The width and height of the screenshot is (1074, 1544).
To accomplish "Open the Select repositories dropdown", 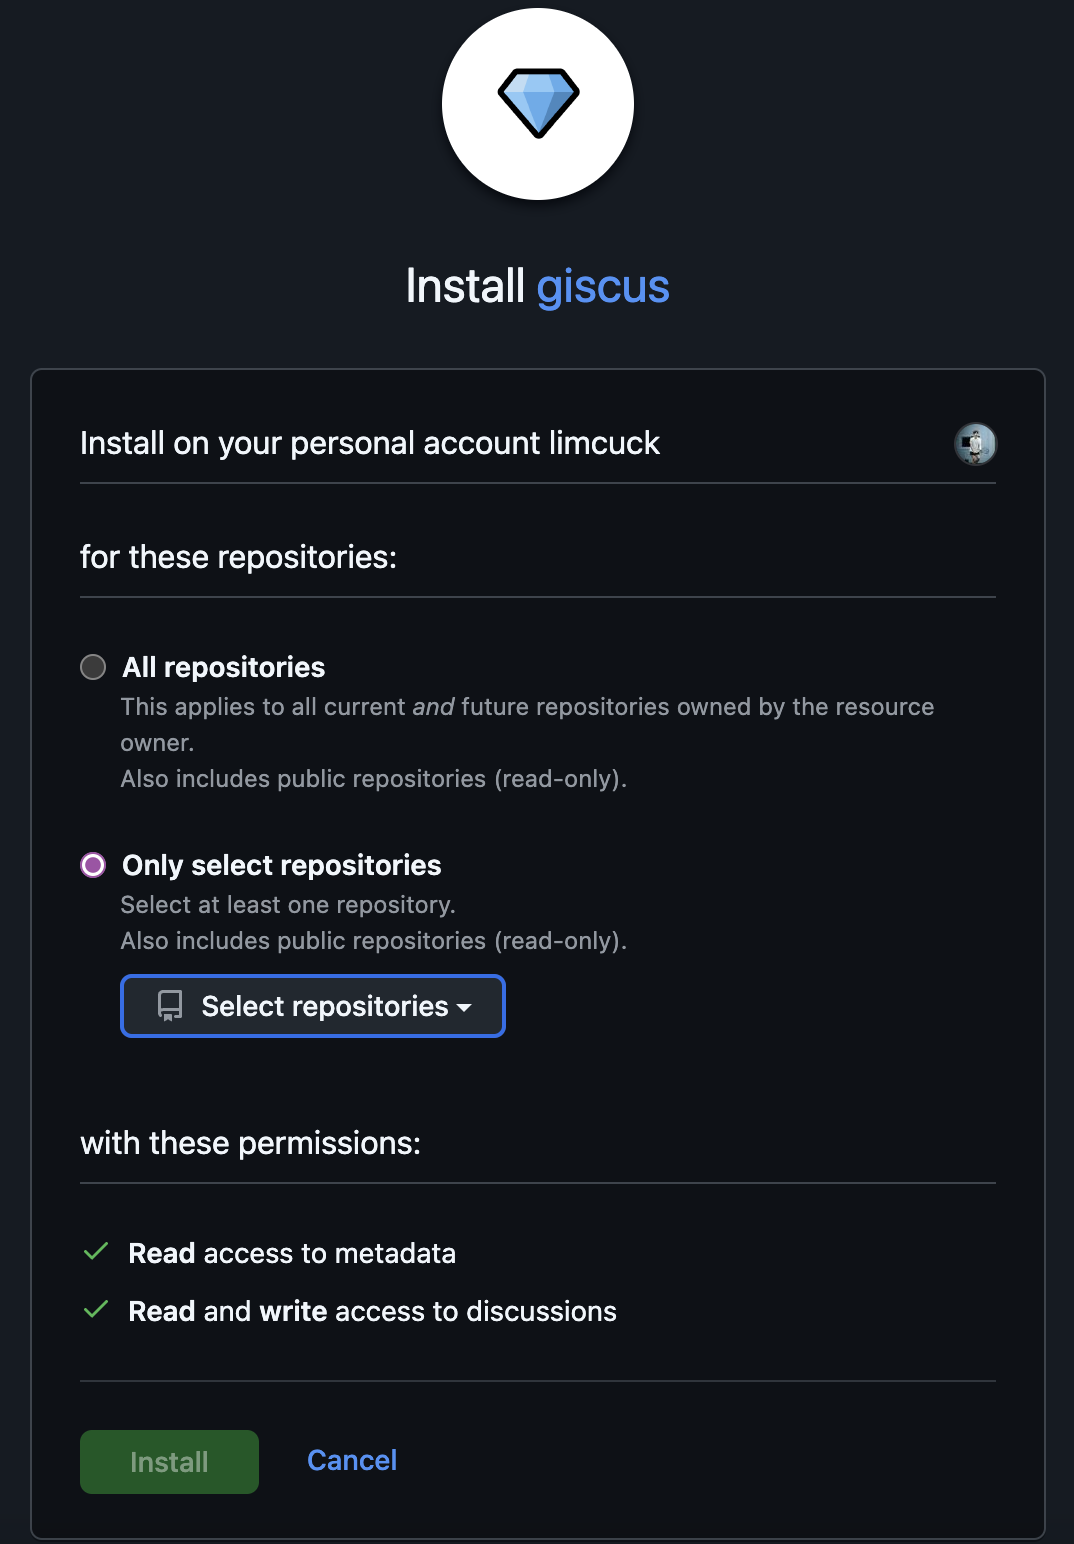I will point(312,1006).
